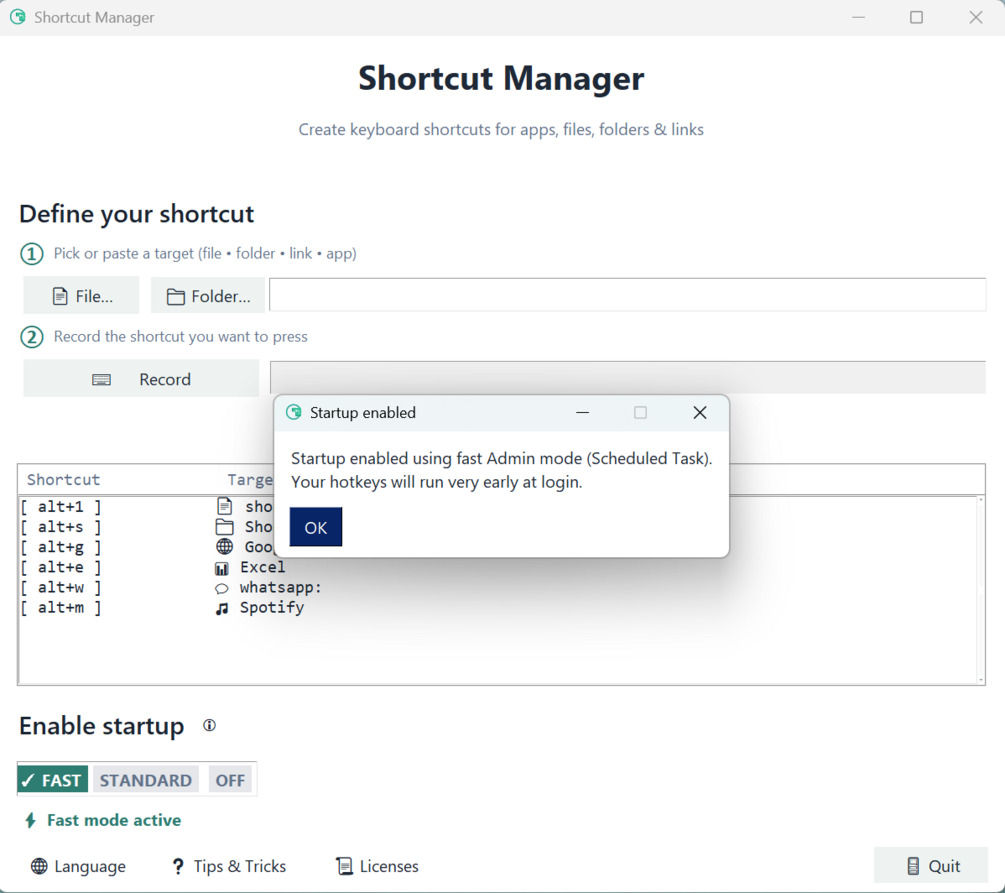
Task: Switch startup mode to STANDARD
Action: 145,780
